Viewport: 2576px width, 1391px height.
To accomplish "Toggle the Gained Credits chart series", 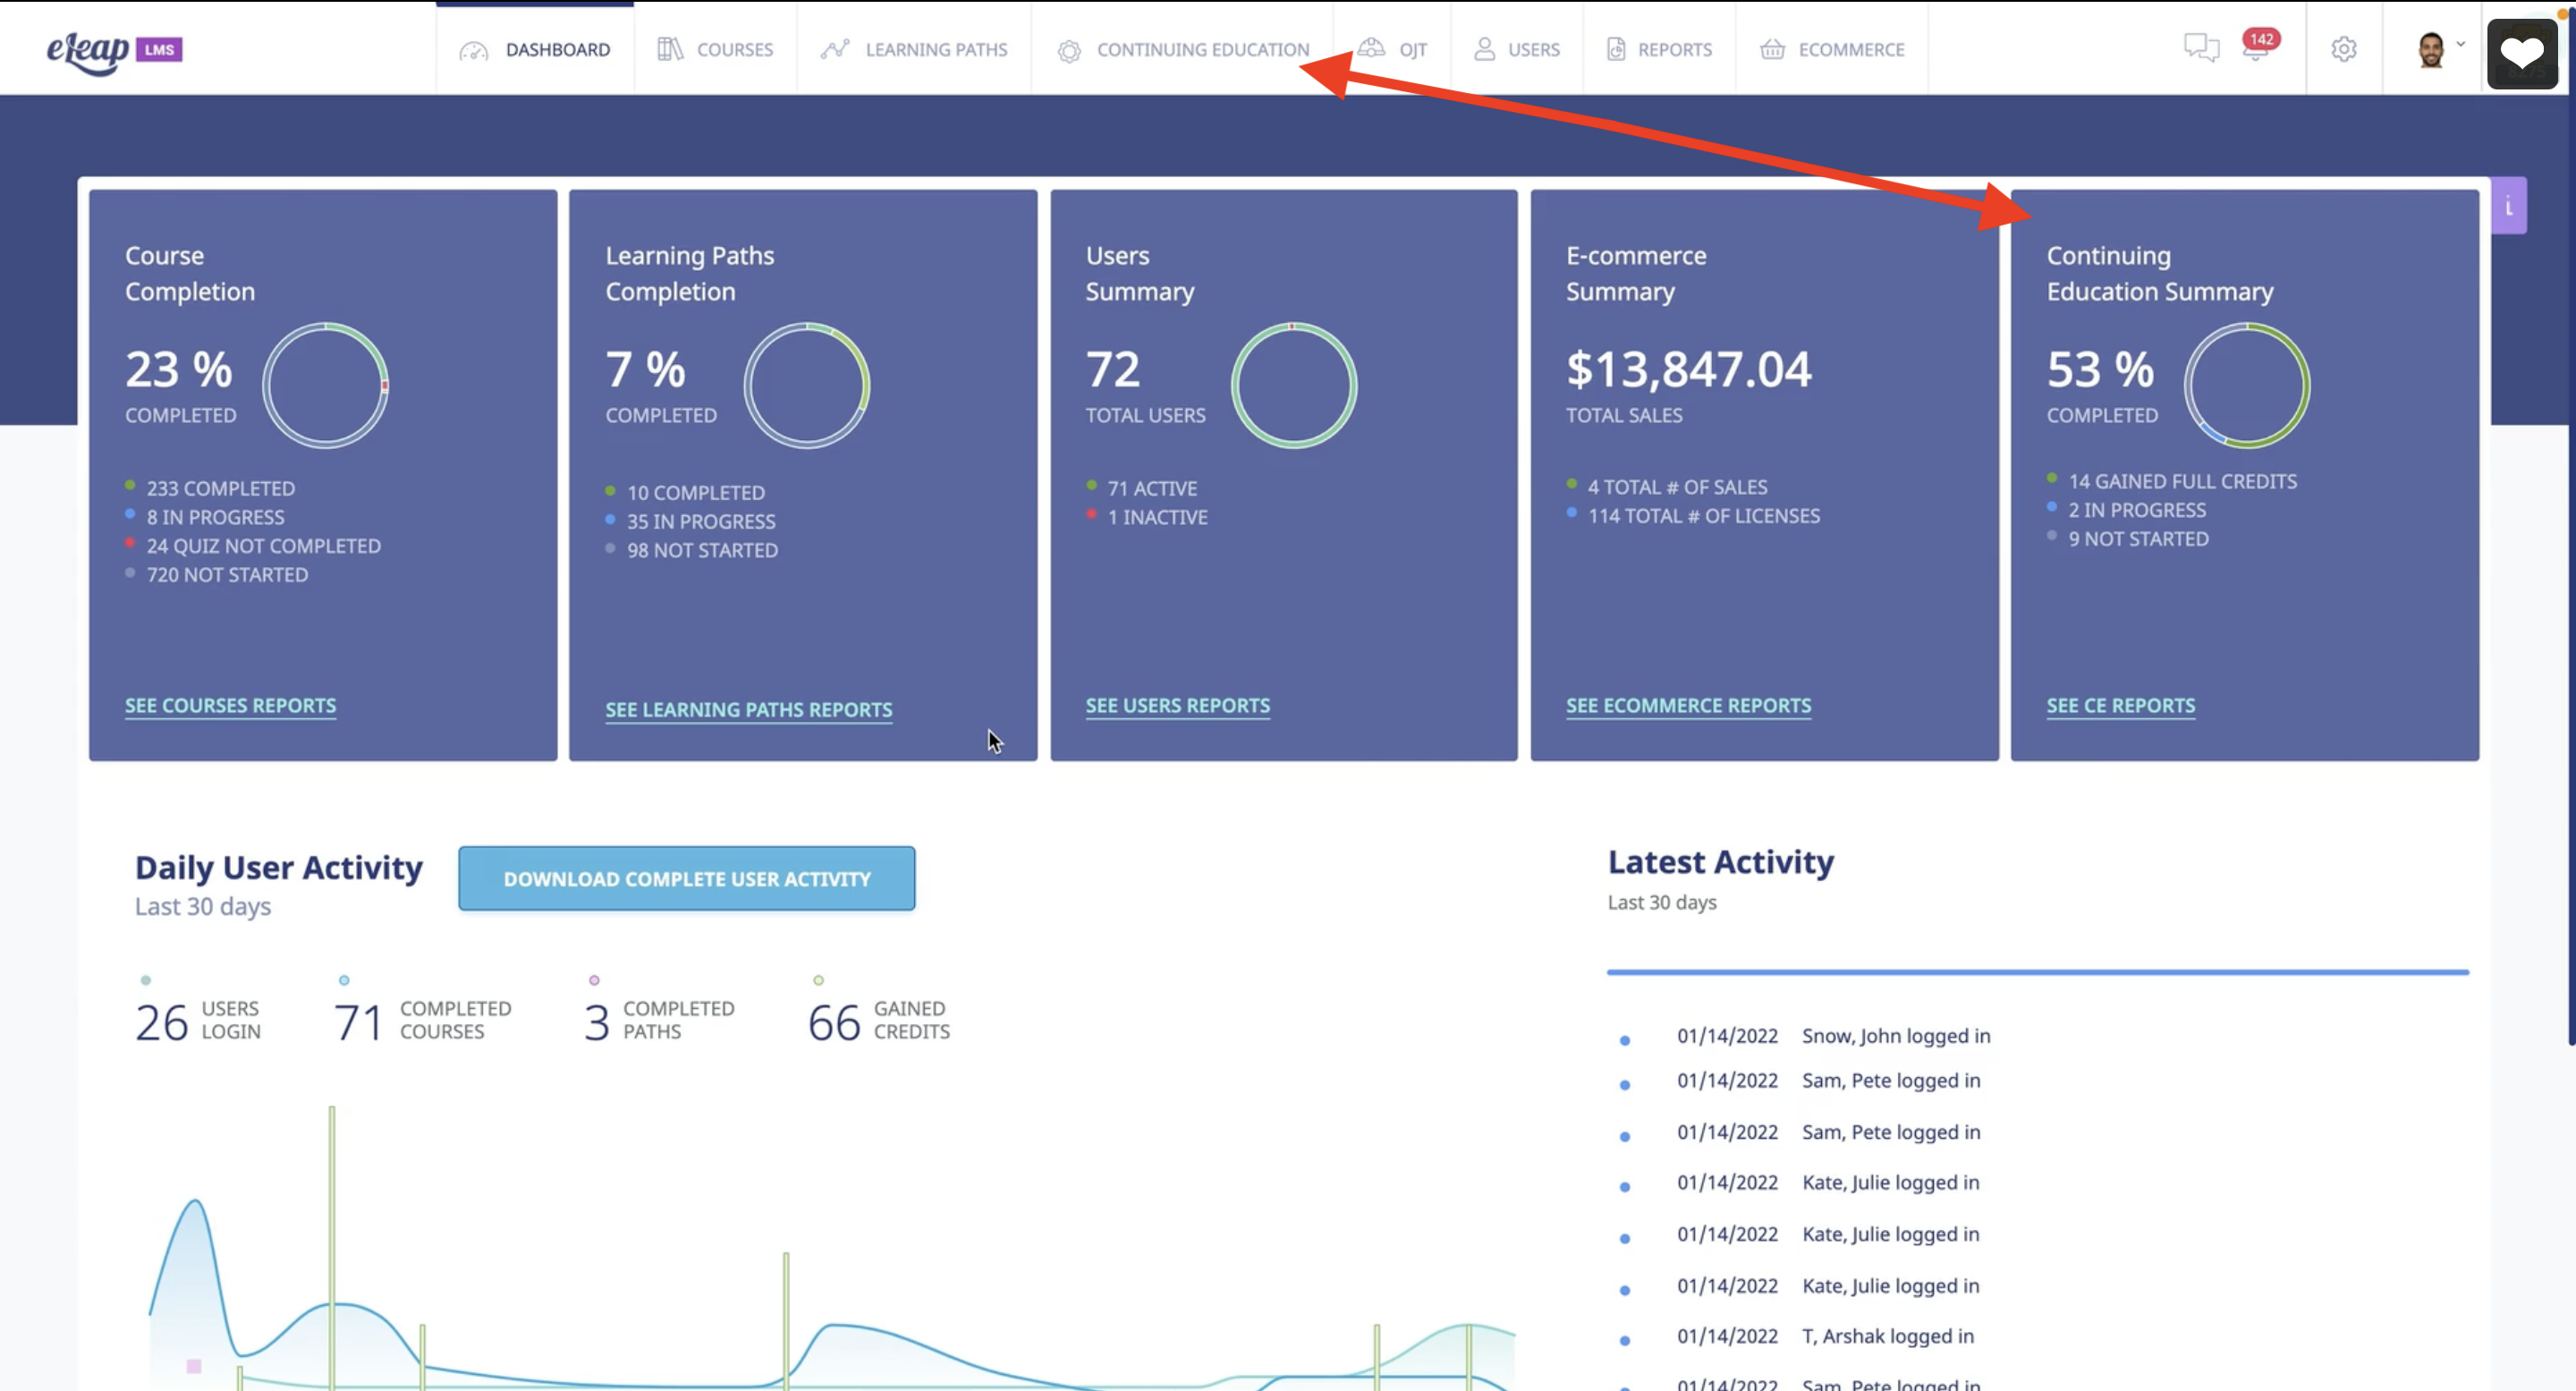I will point(818,980).
